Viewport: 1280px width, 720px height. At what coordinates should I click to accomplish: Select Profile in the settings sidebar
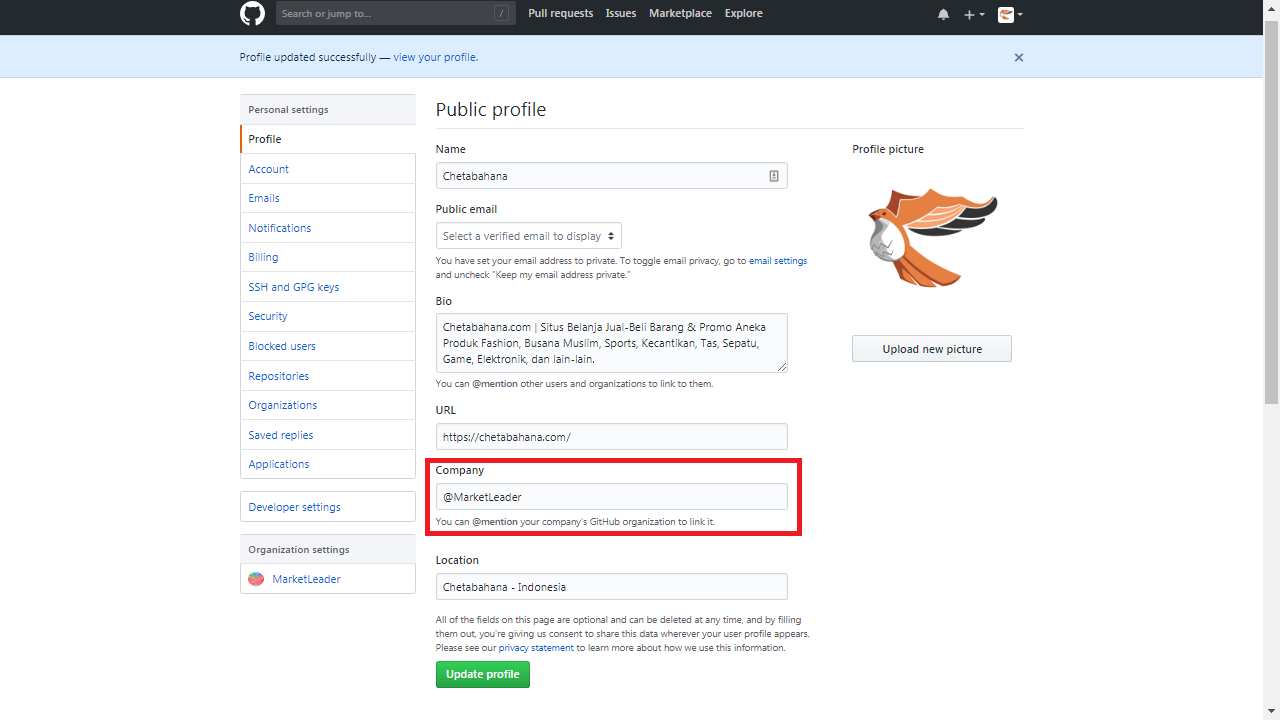coord(328,139)
